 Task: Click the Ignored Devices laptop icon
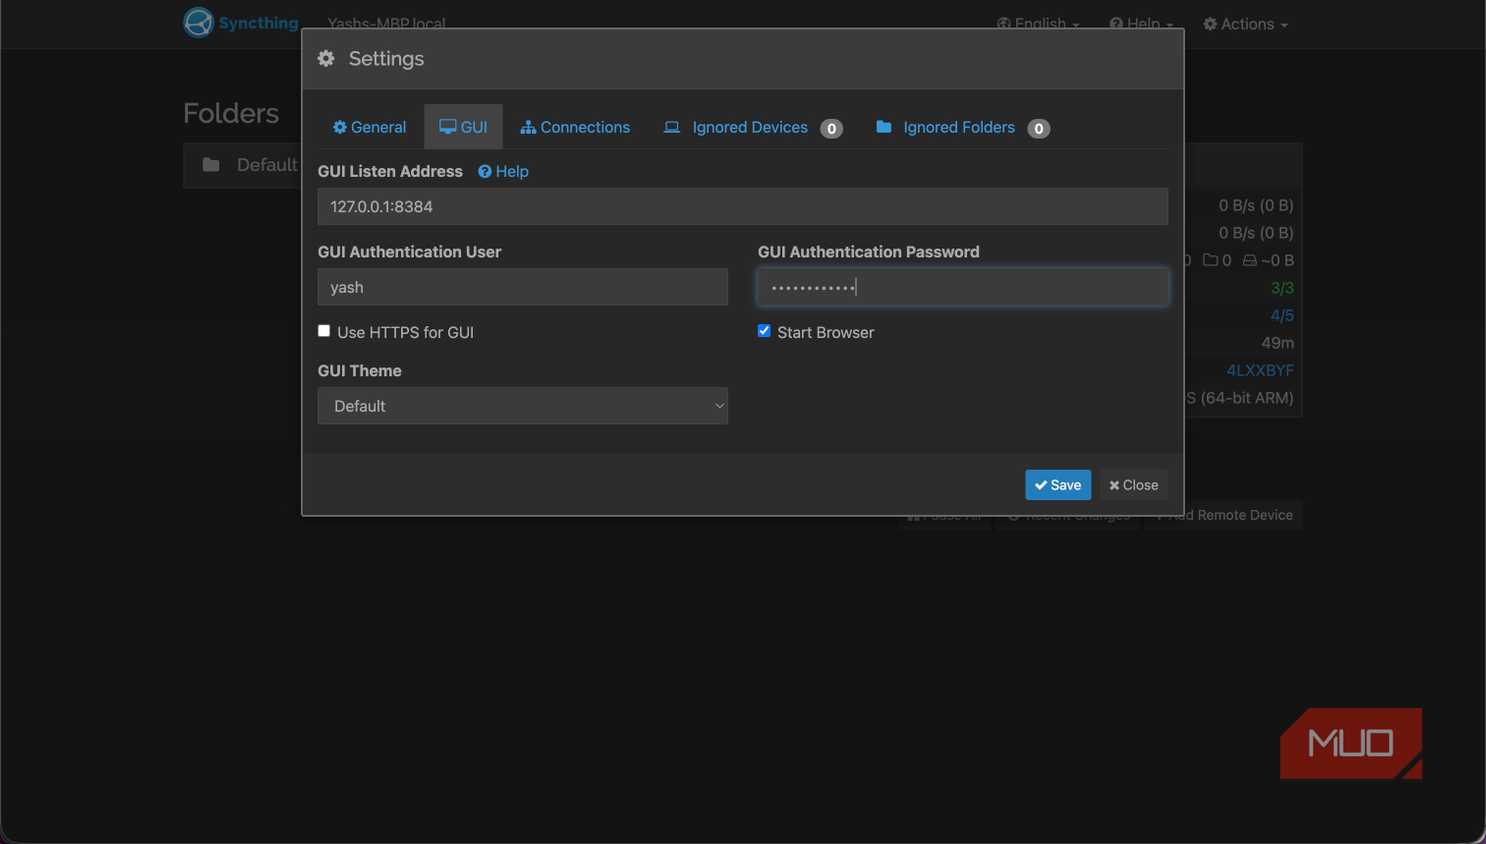(672, 128)
